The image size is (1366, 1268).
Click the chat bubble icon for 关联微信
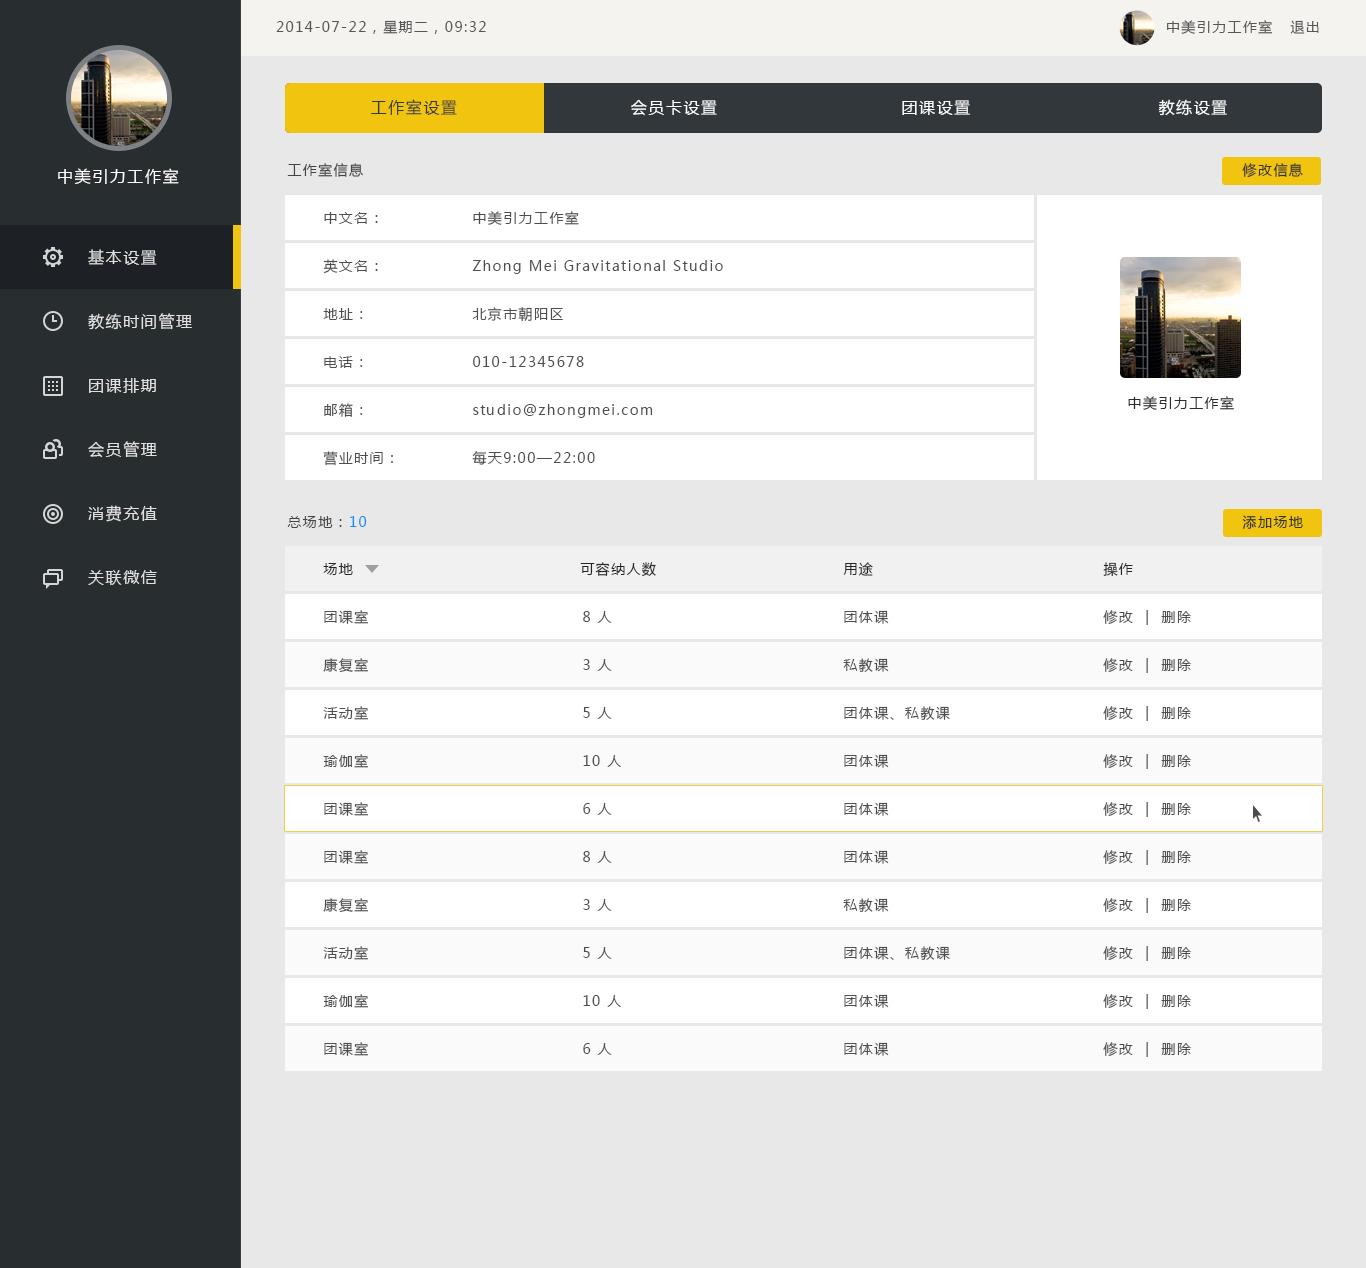[53, 578]
